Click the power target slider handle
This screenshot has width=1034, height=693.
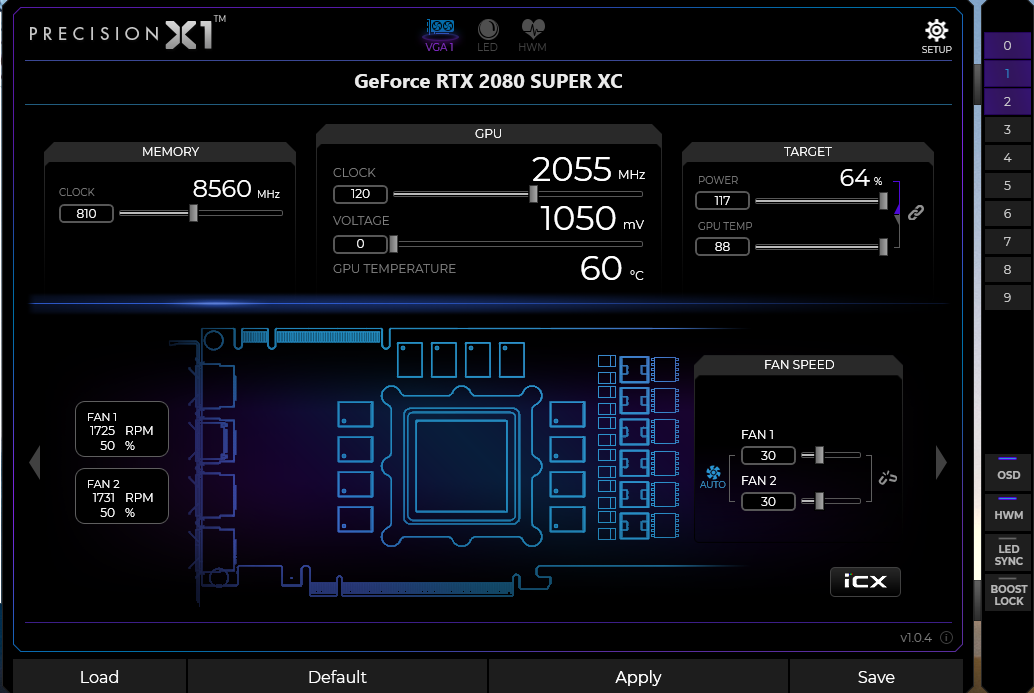tap(883, 200)
